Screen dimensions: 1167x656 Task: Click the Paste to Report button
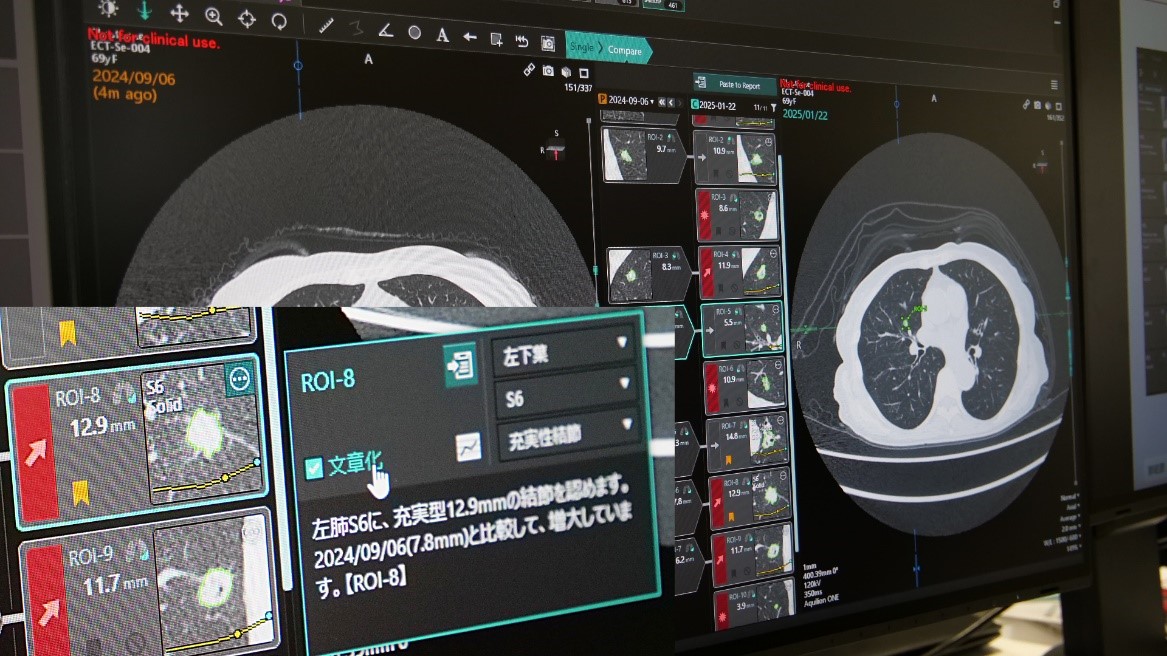pyautogui.click(x=735, y=85)
